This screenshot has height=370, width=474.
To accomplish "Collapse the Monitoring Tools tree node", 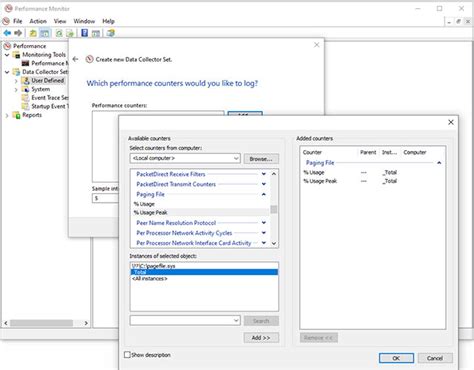I will 7,55.
